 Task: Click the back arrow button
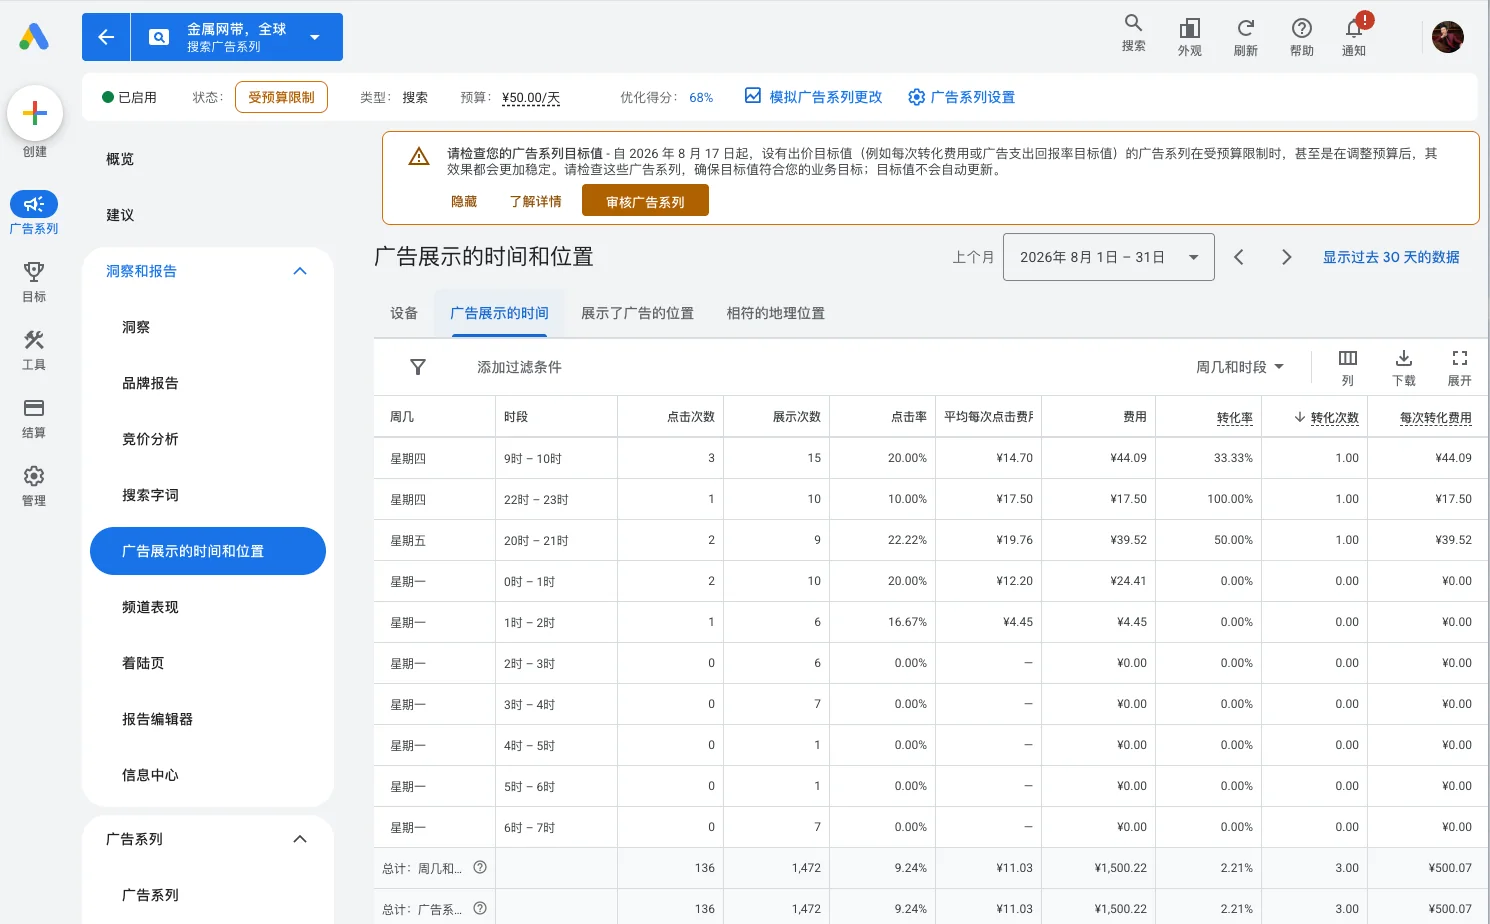coord(106,37)
